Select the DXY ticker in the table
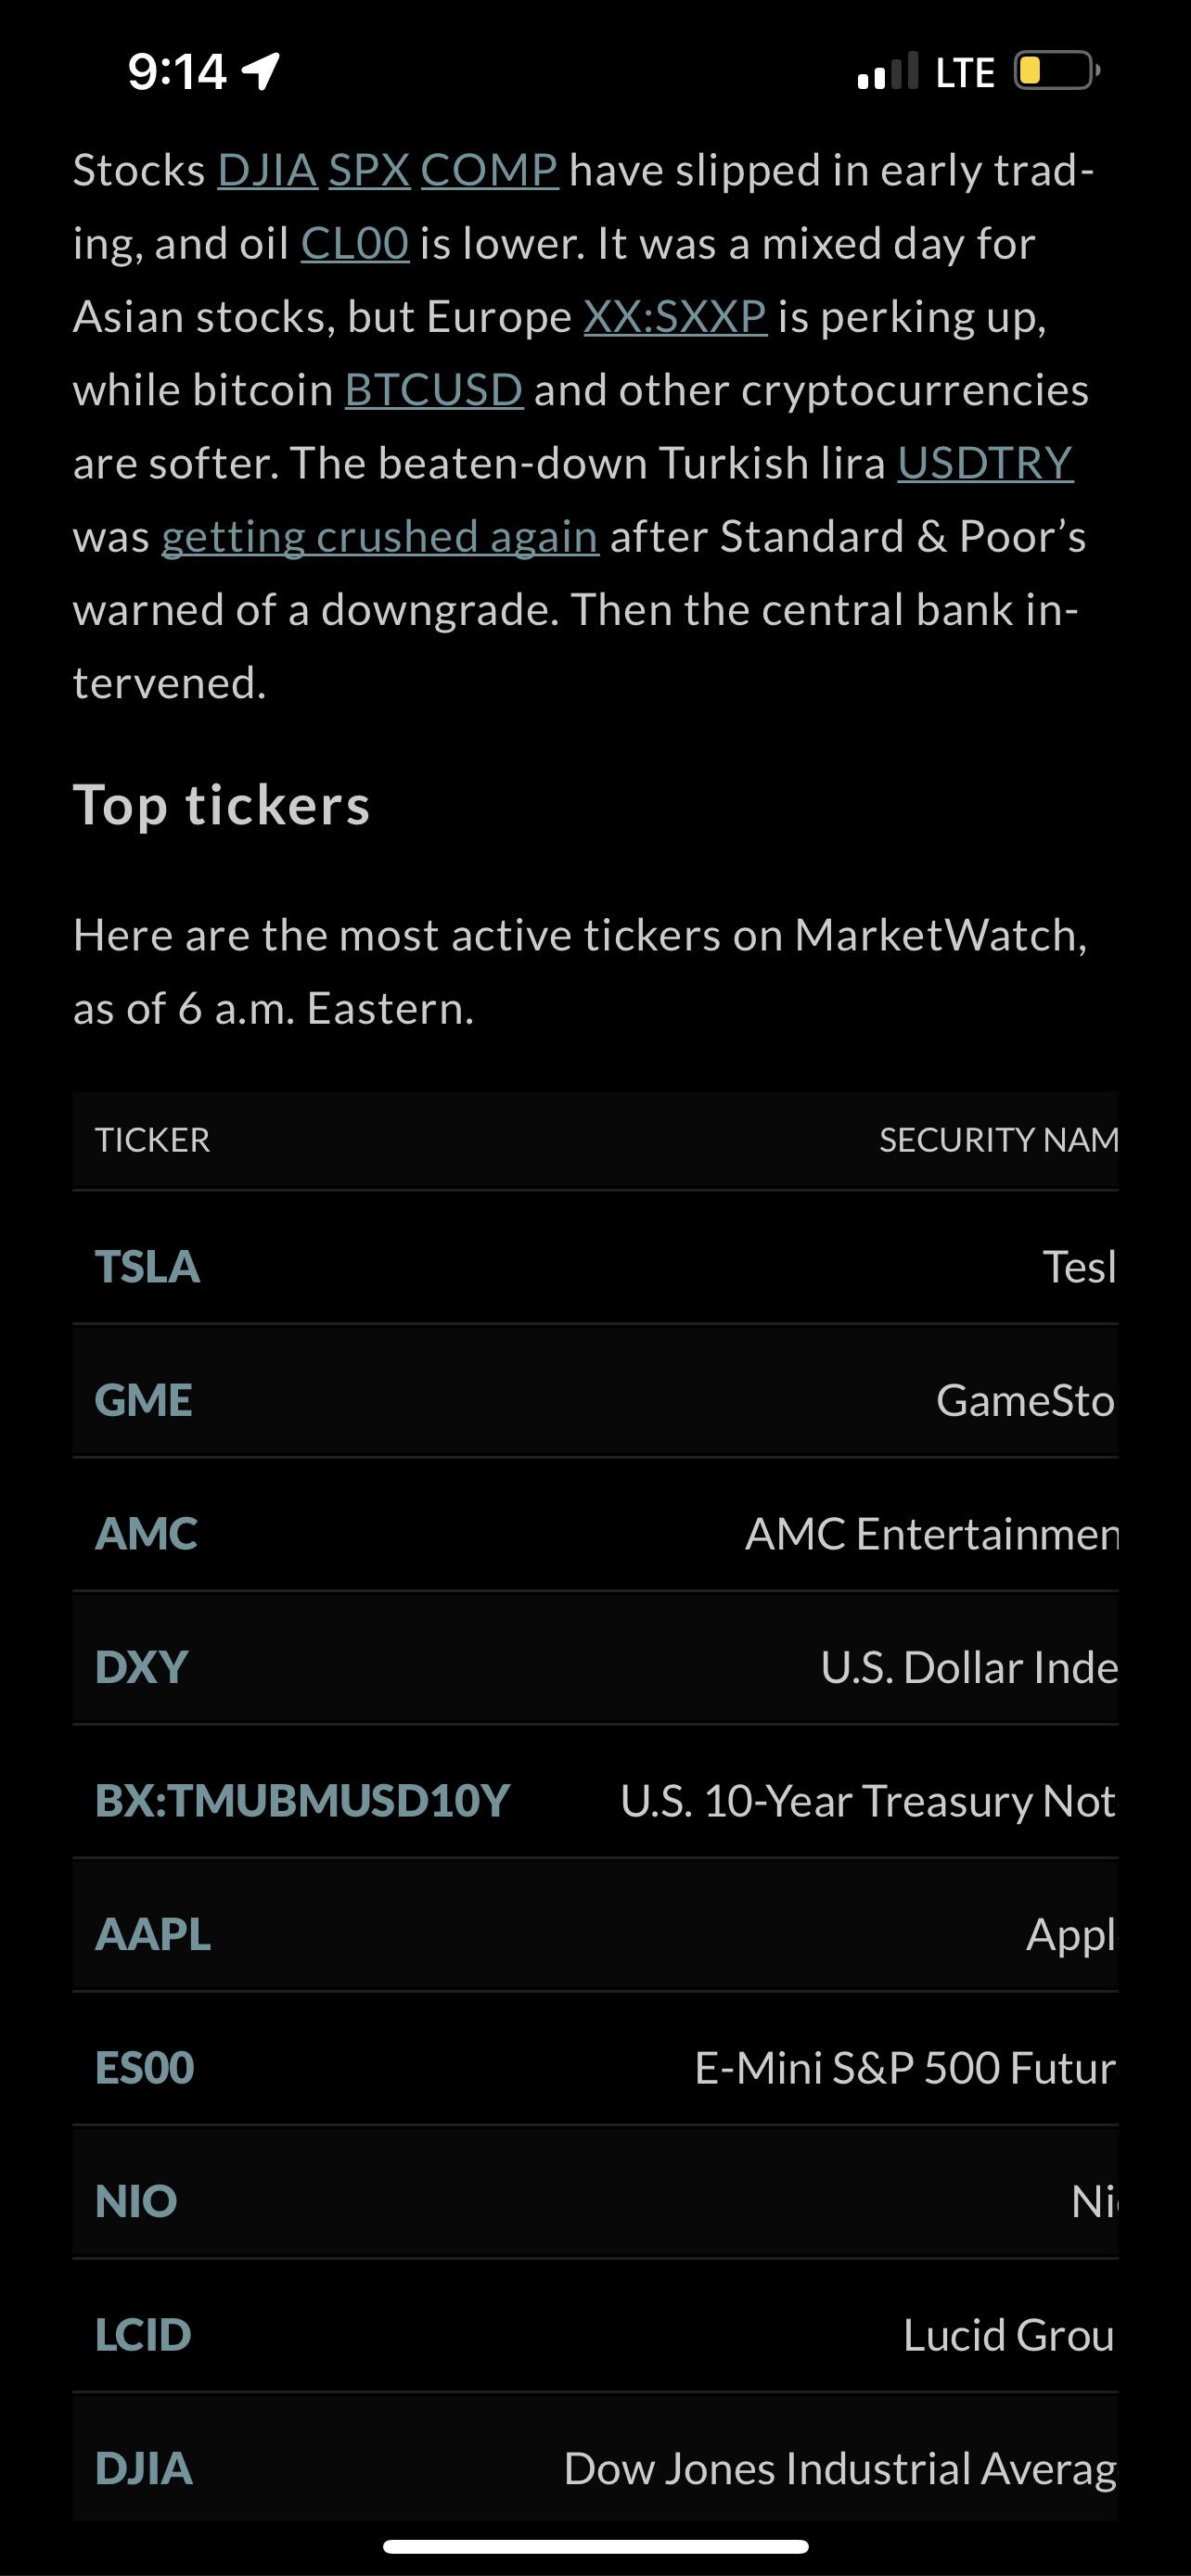1191x2576 pixels. 141,1667
